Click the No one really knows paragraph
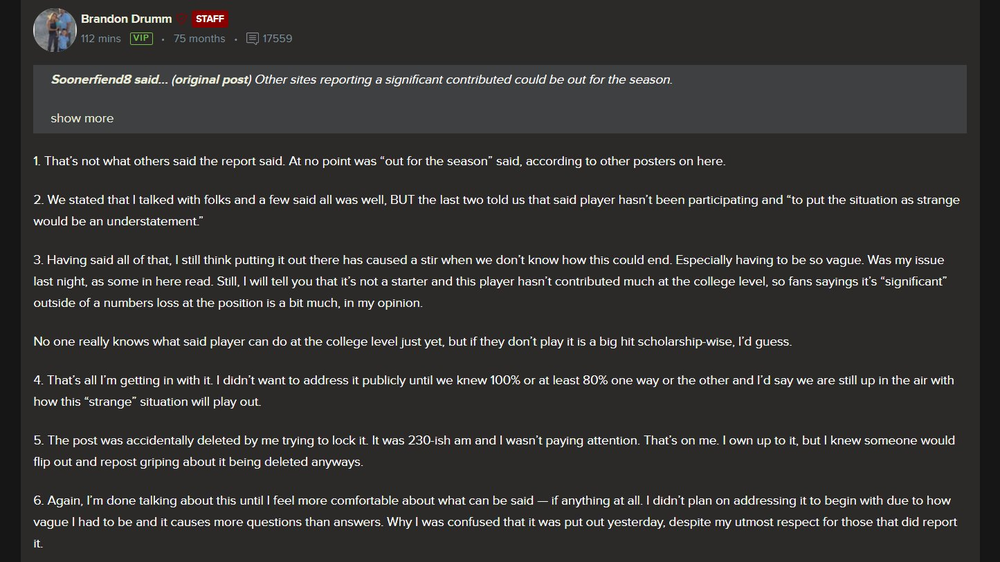Image resolution: width=1000 pixels, height=562 pixels. tap(412, 341)
